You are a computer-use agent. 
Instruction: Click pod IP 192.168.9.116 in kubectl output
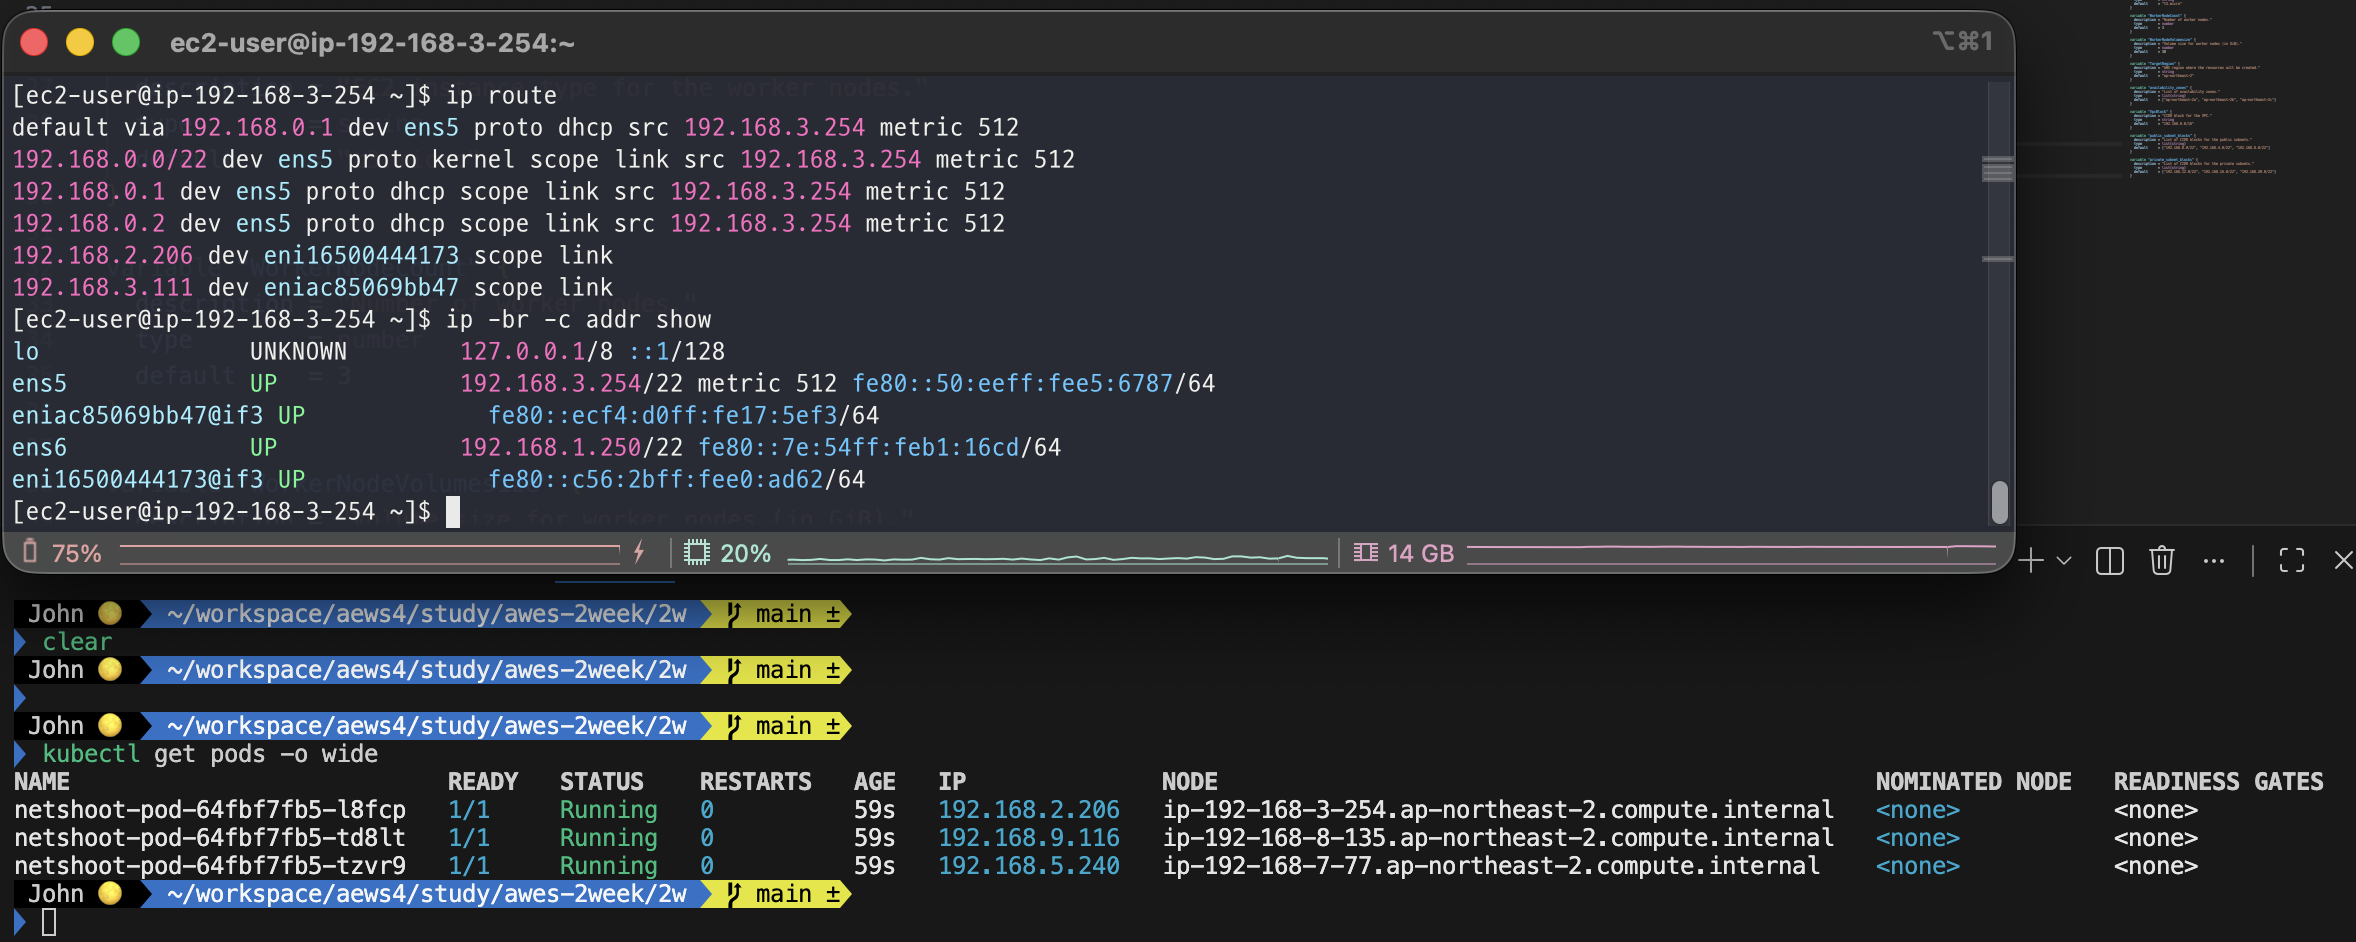pyautogui.click(x=1029, y=838)
